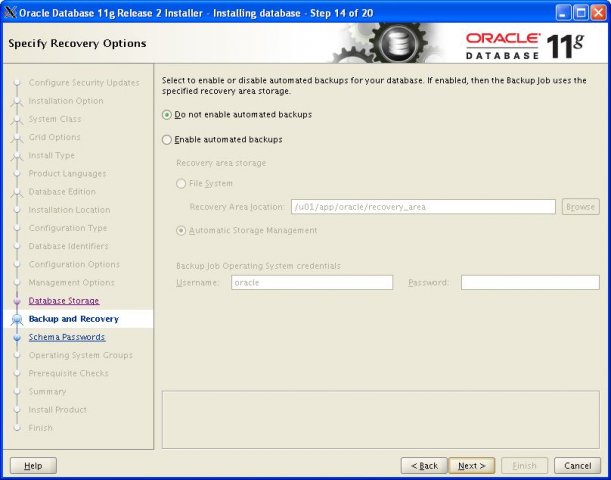Screen dimensions: 611x480
Task: Click the Recovery Area location field
Action: (423, 207)
